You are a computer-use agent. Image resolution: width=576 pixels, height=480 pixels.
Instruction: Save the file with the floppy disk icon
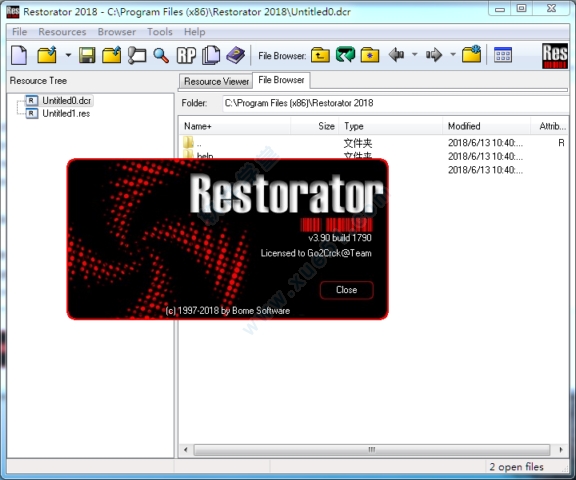[x=87, y=55]
